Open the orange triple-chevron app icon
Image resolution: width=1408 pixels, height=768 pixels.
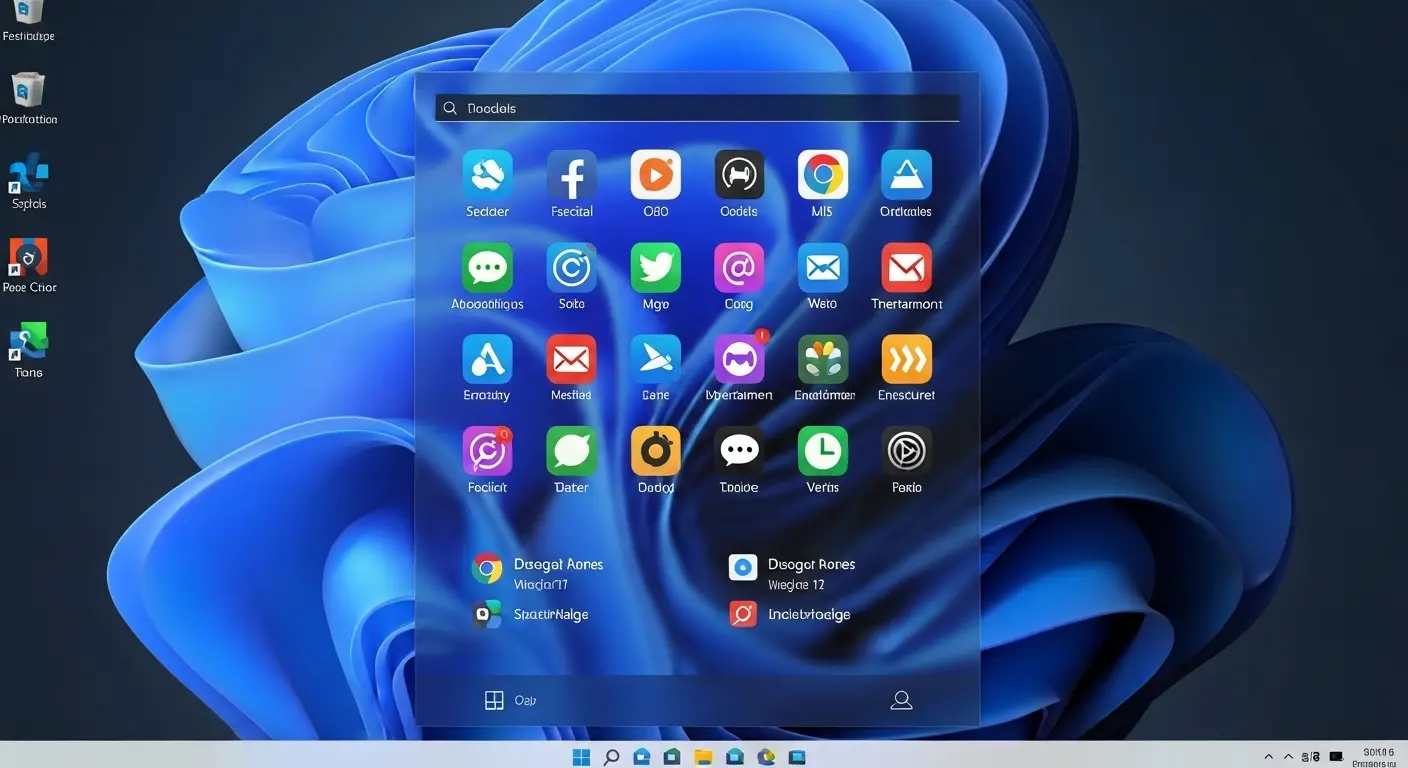(x=906, y=359)
